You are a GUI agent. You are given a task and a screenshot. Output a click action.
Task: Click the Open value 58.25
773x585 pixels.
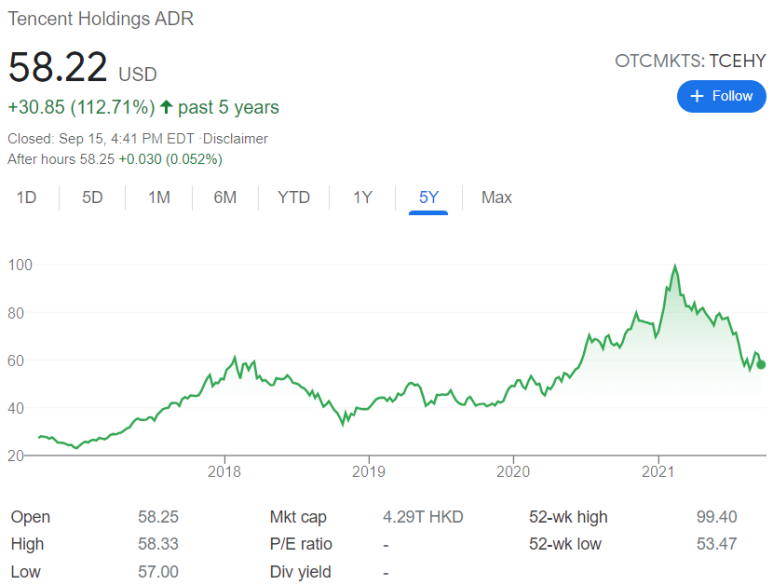(x=158, y=517)
